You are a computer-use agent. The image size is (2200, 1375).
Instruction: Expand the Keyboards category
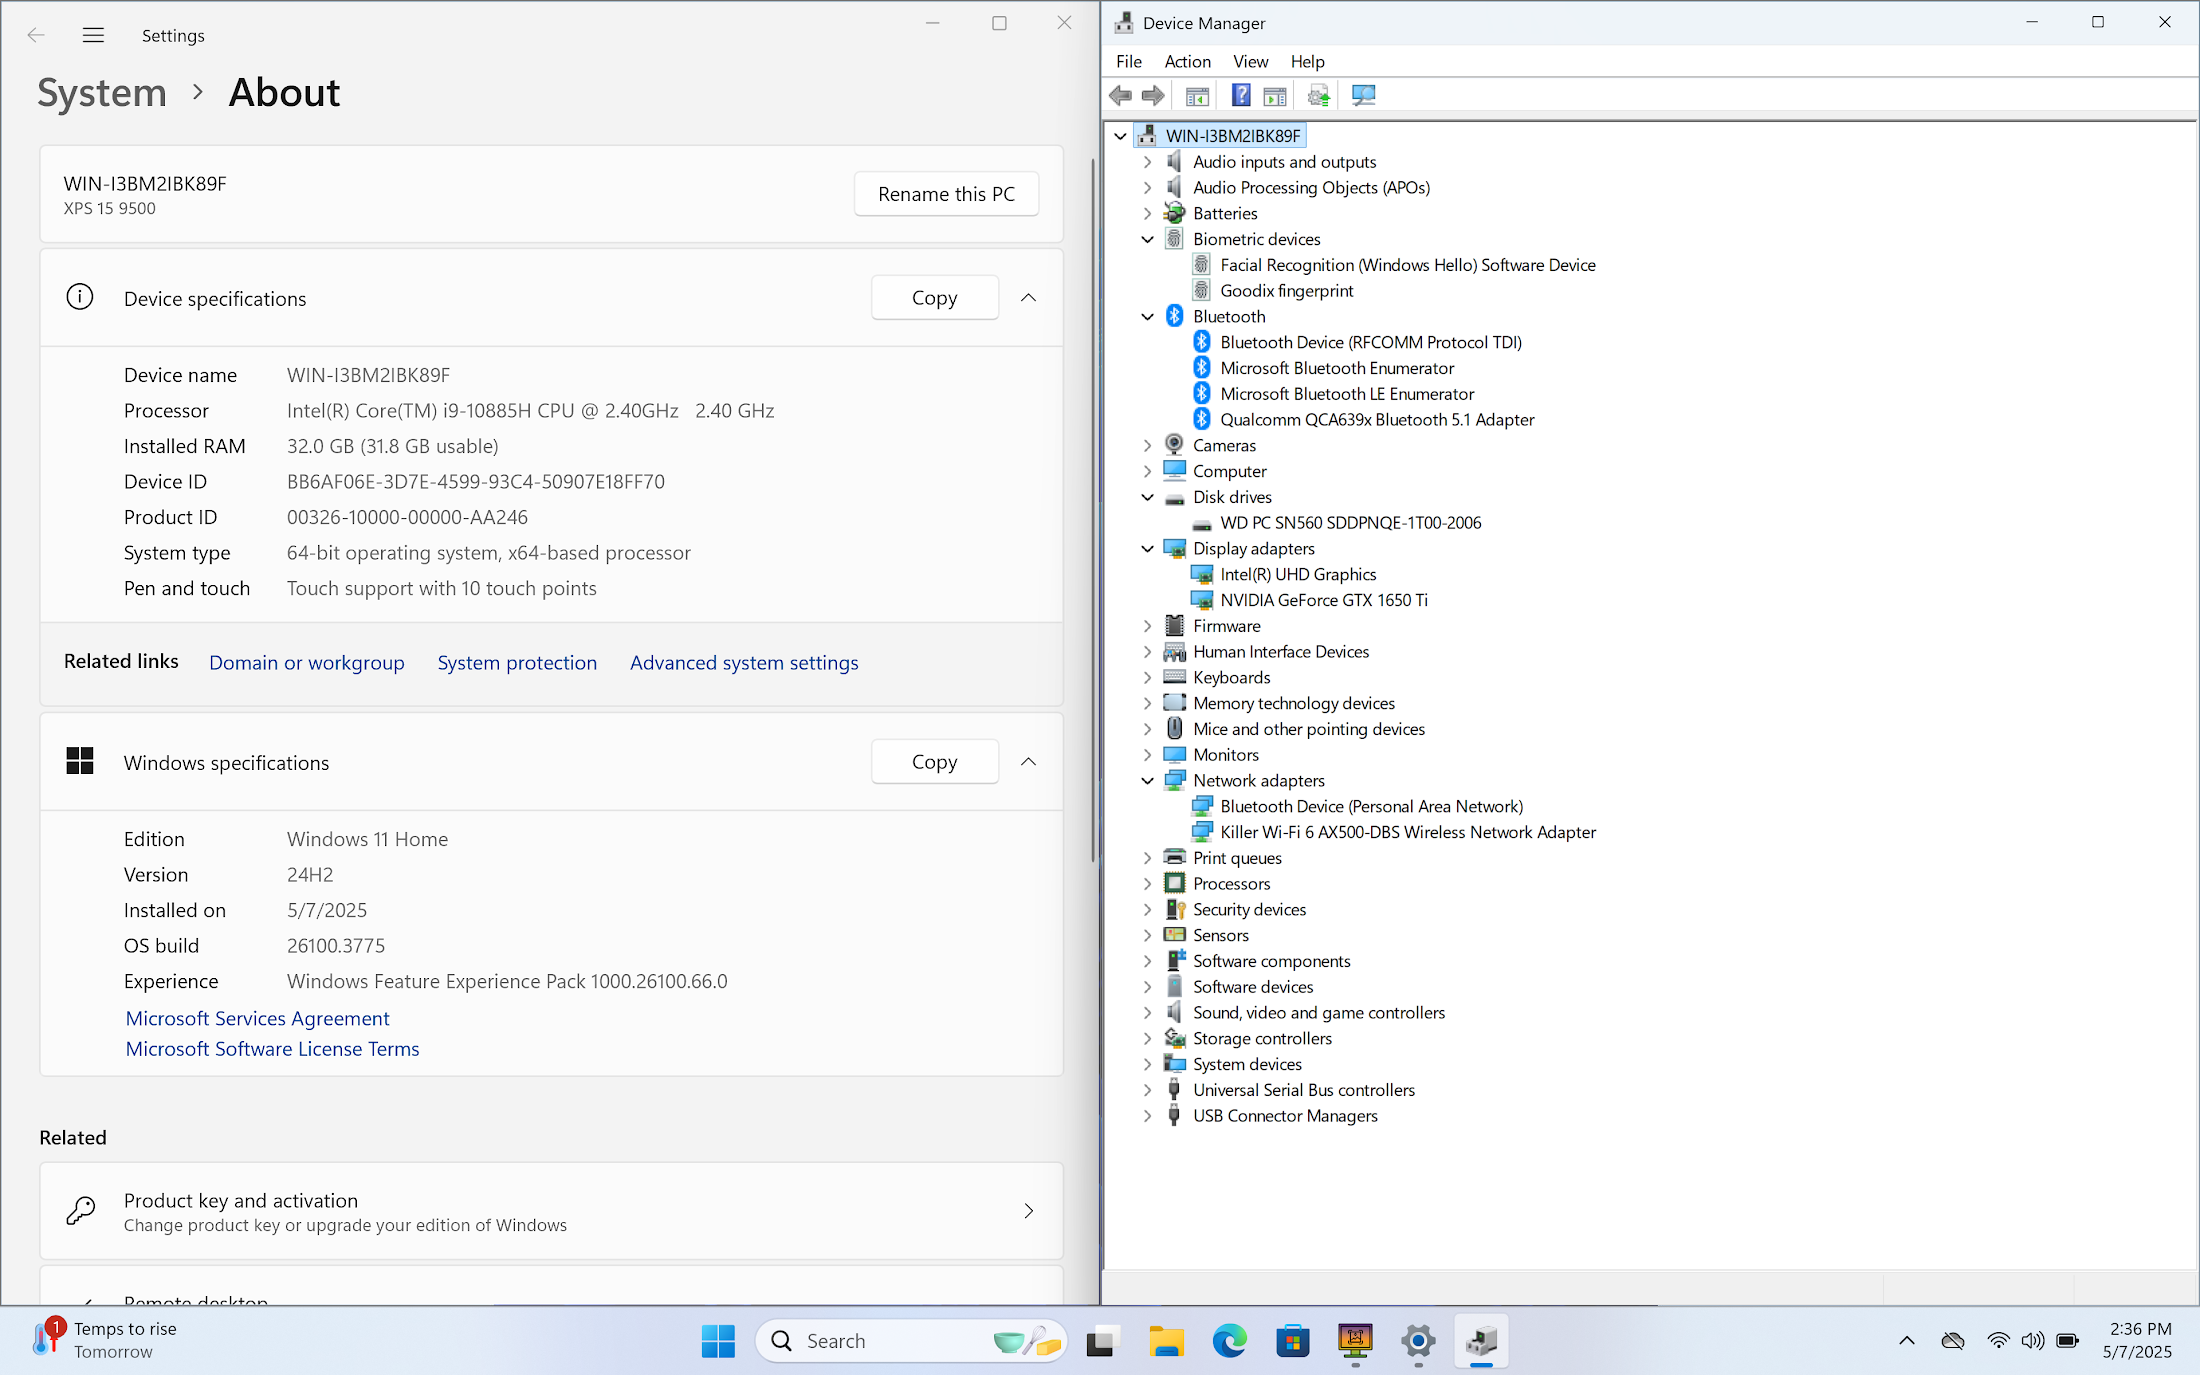[x=1147, y=678]
